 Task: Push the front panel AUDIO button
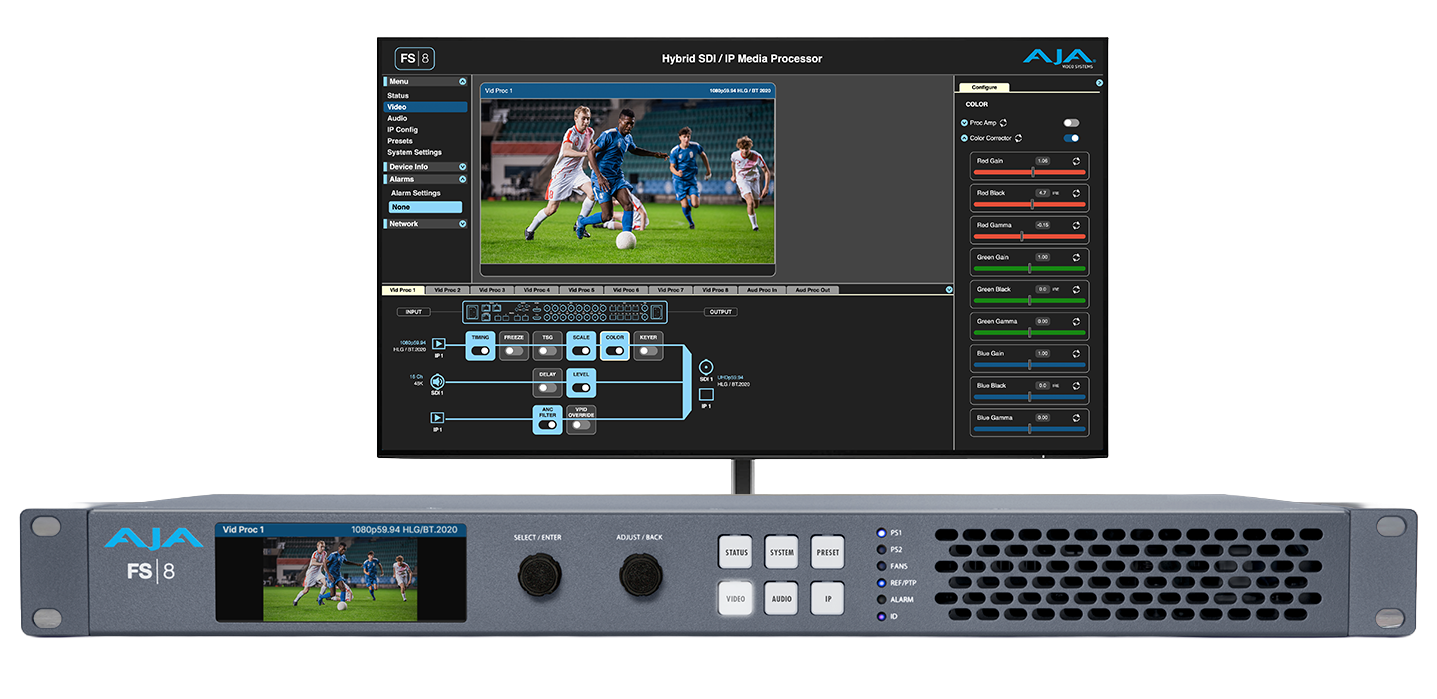tap(782, 598)
